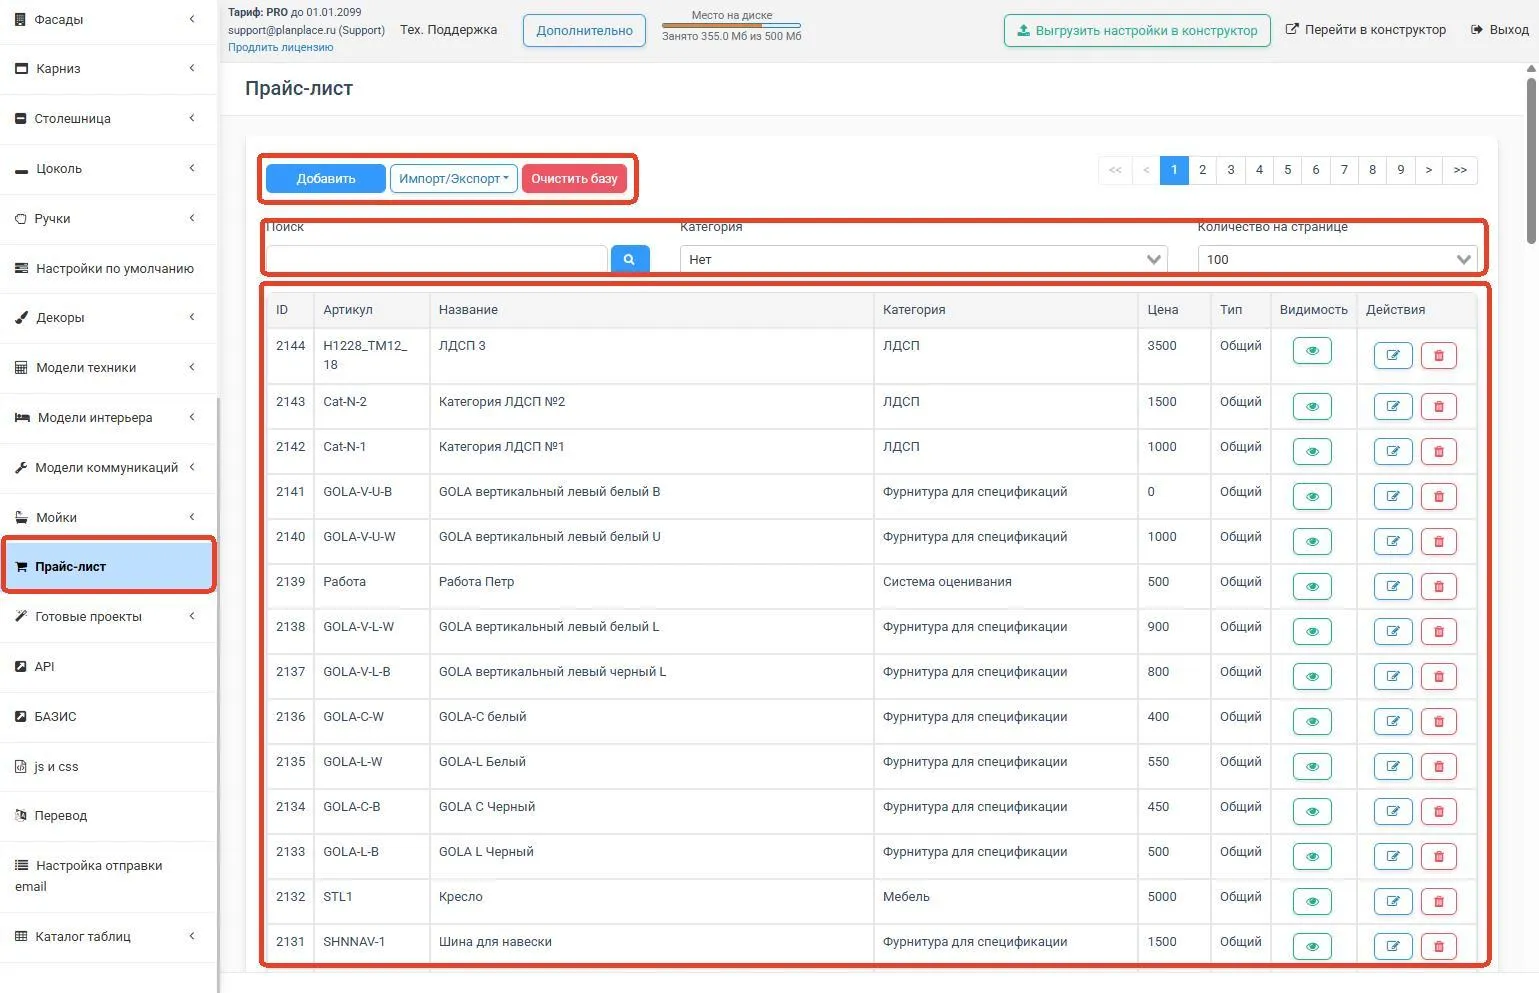The image size is (1539, 993).
Task: Expand the Готовые проекты section
Action: click(108, 617)
